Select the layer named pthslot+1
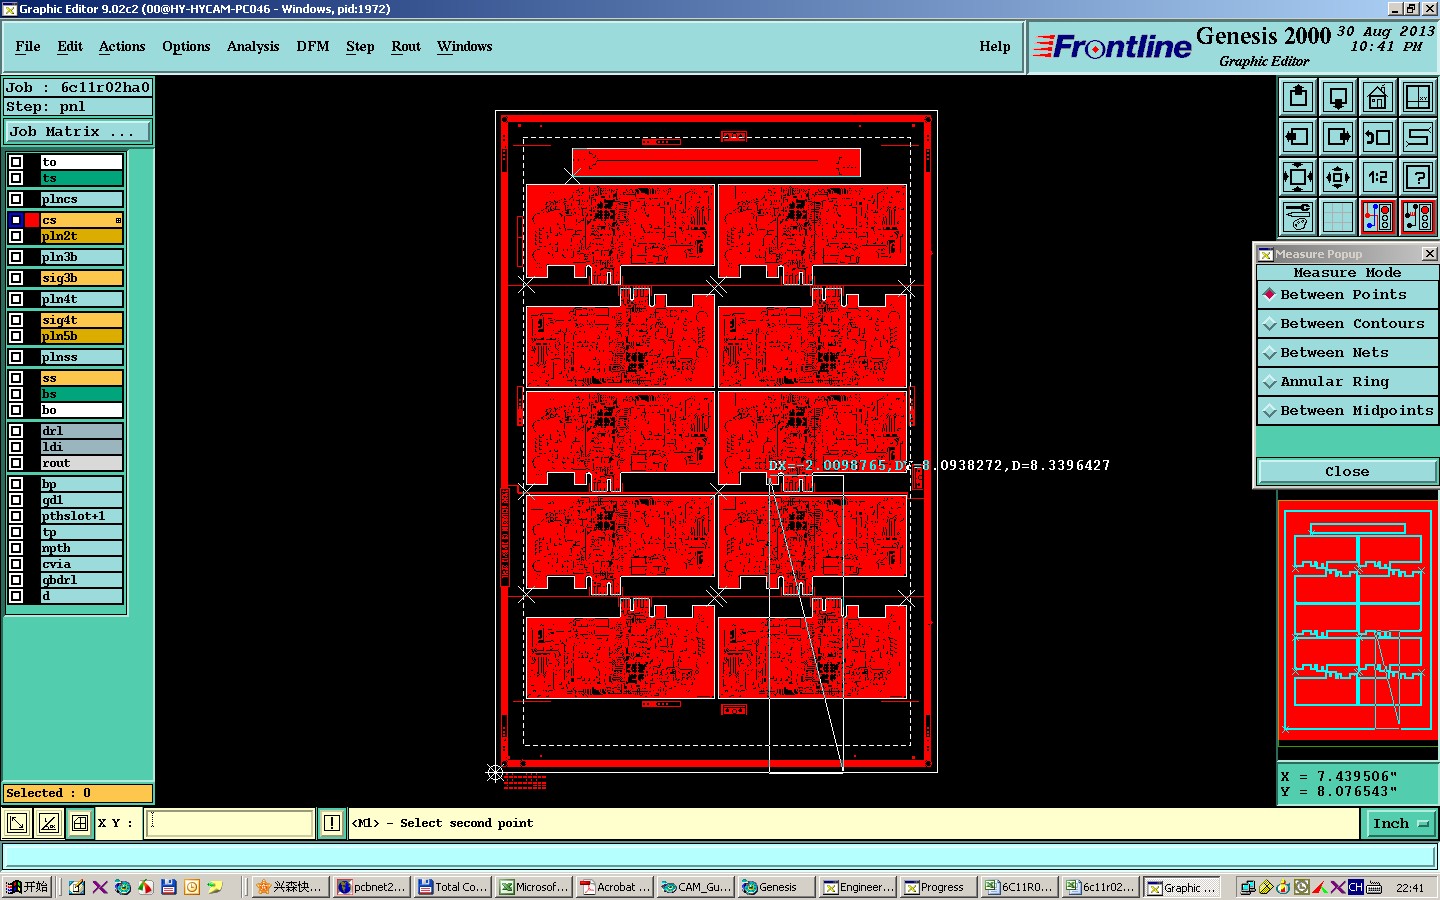Viewport: 1440px width, 900px height. point(81,516)
